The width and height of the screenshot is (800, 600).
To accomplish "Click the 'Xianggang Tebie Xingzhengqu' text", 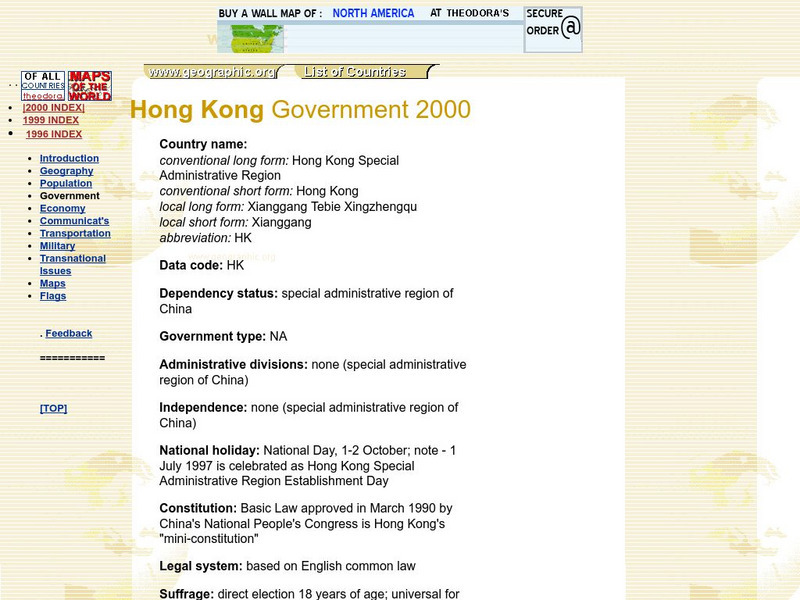I will pos(332,207).
